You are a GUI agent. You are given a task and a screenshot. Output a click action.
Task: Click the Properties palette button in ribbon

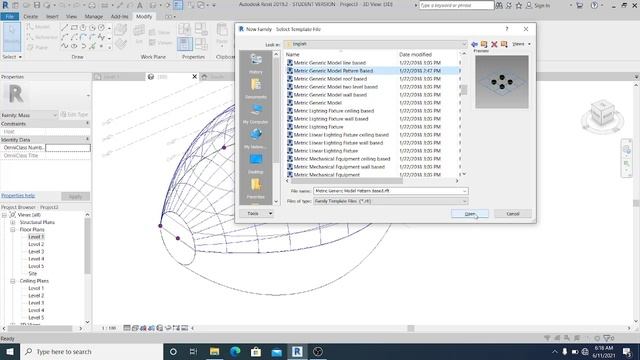click(184, 43)
